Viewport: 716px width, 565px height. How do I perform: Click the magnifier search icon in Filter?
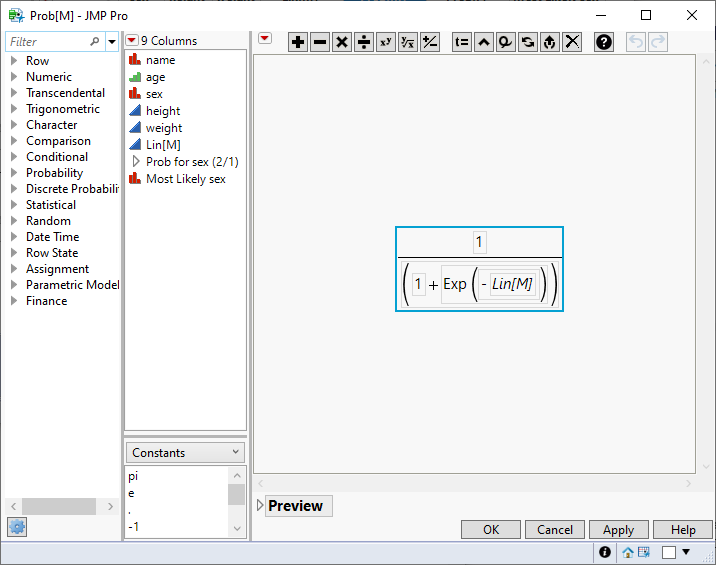pos(95,42)
